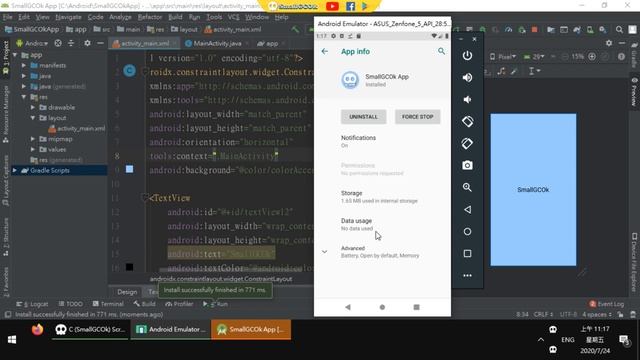Click light blue color swatch in editor gutter
The image size is (640, 360).
pyautogui.click(x=129, y=169)
